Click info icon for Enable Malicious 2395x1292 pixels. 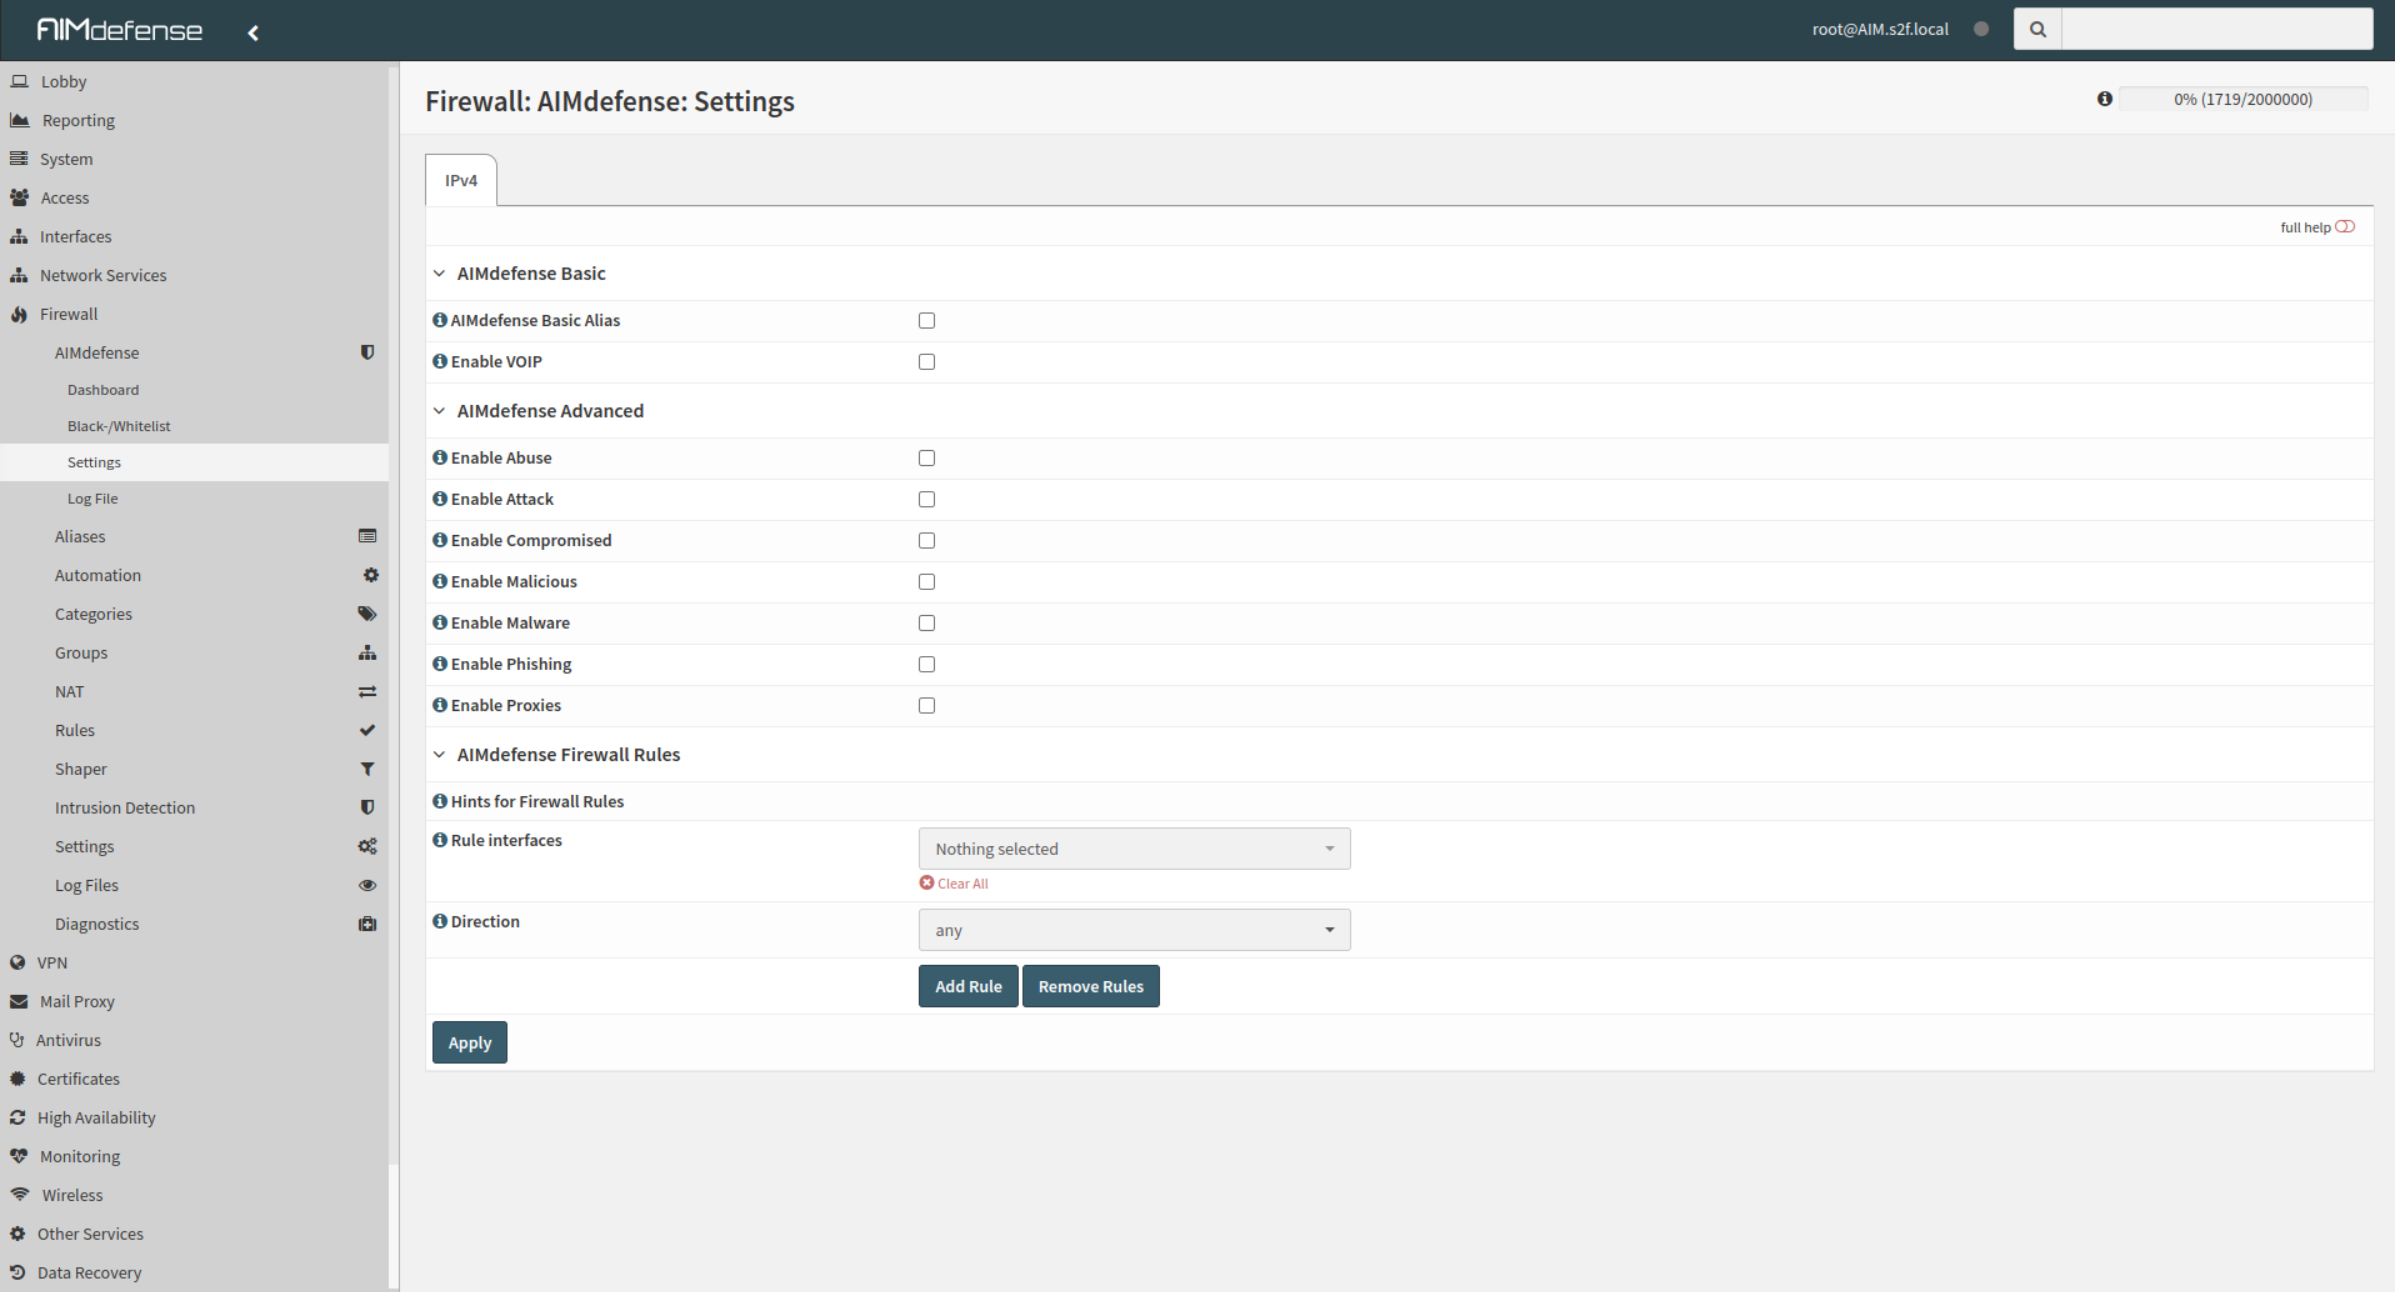pos(439,581)
